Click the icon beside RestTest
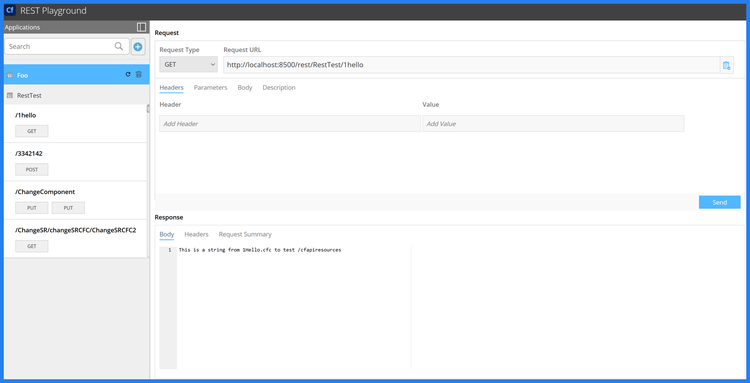This screenshot has width=750, height=383. 10,96
